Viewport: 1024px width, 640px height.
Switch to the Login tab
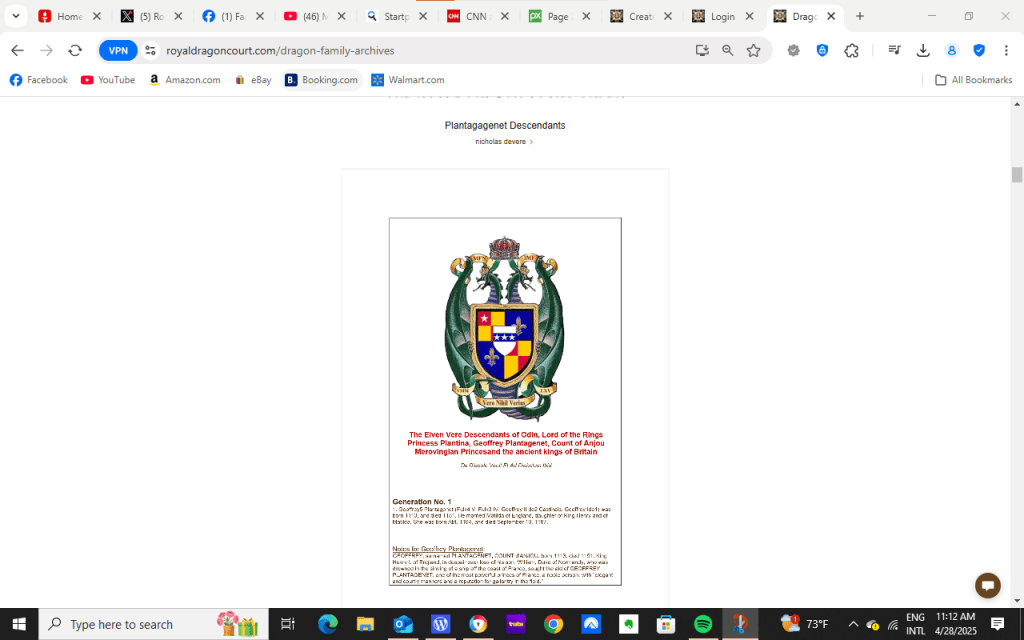(x=720, y=16)
